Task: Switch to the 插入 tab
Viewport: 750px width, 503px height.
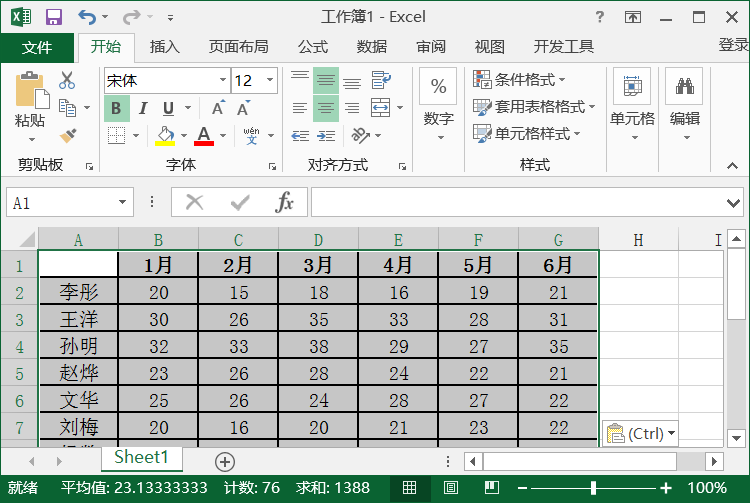Action: pyautogui.click(x=165, y=47)
